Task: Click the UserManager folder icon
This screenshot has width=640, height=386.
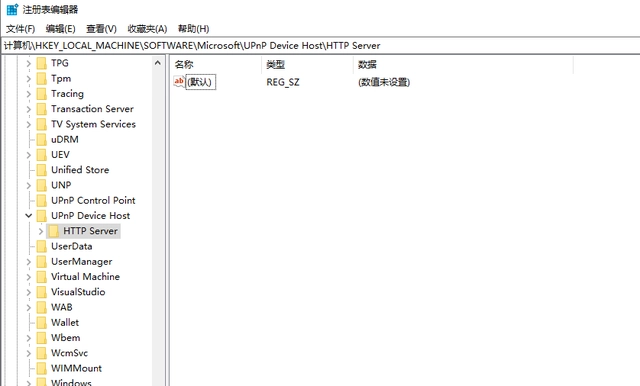Action: coord(42,262)
